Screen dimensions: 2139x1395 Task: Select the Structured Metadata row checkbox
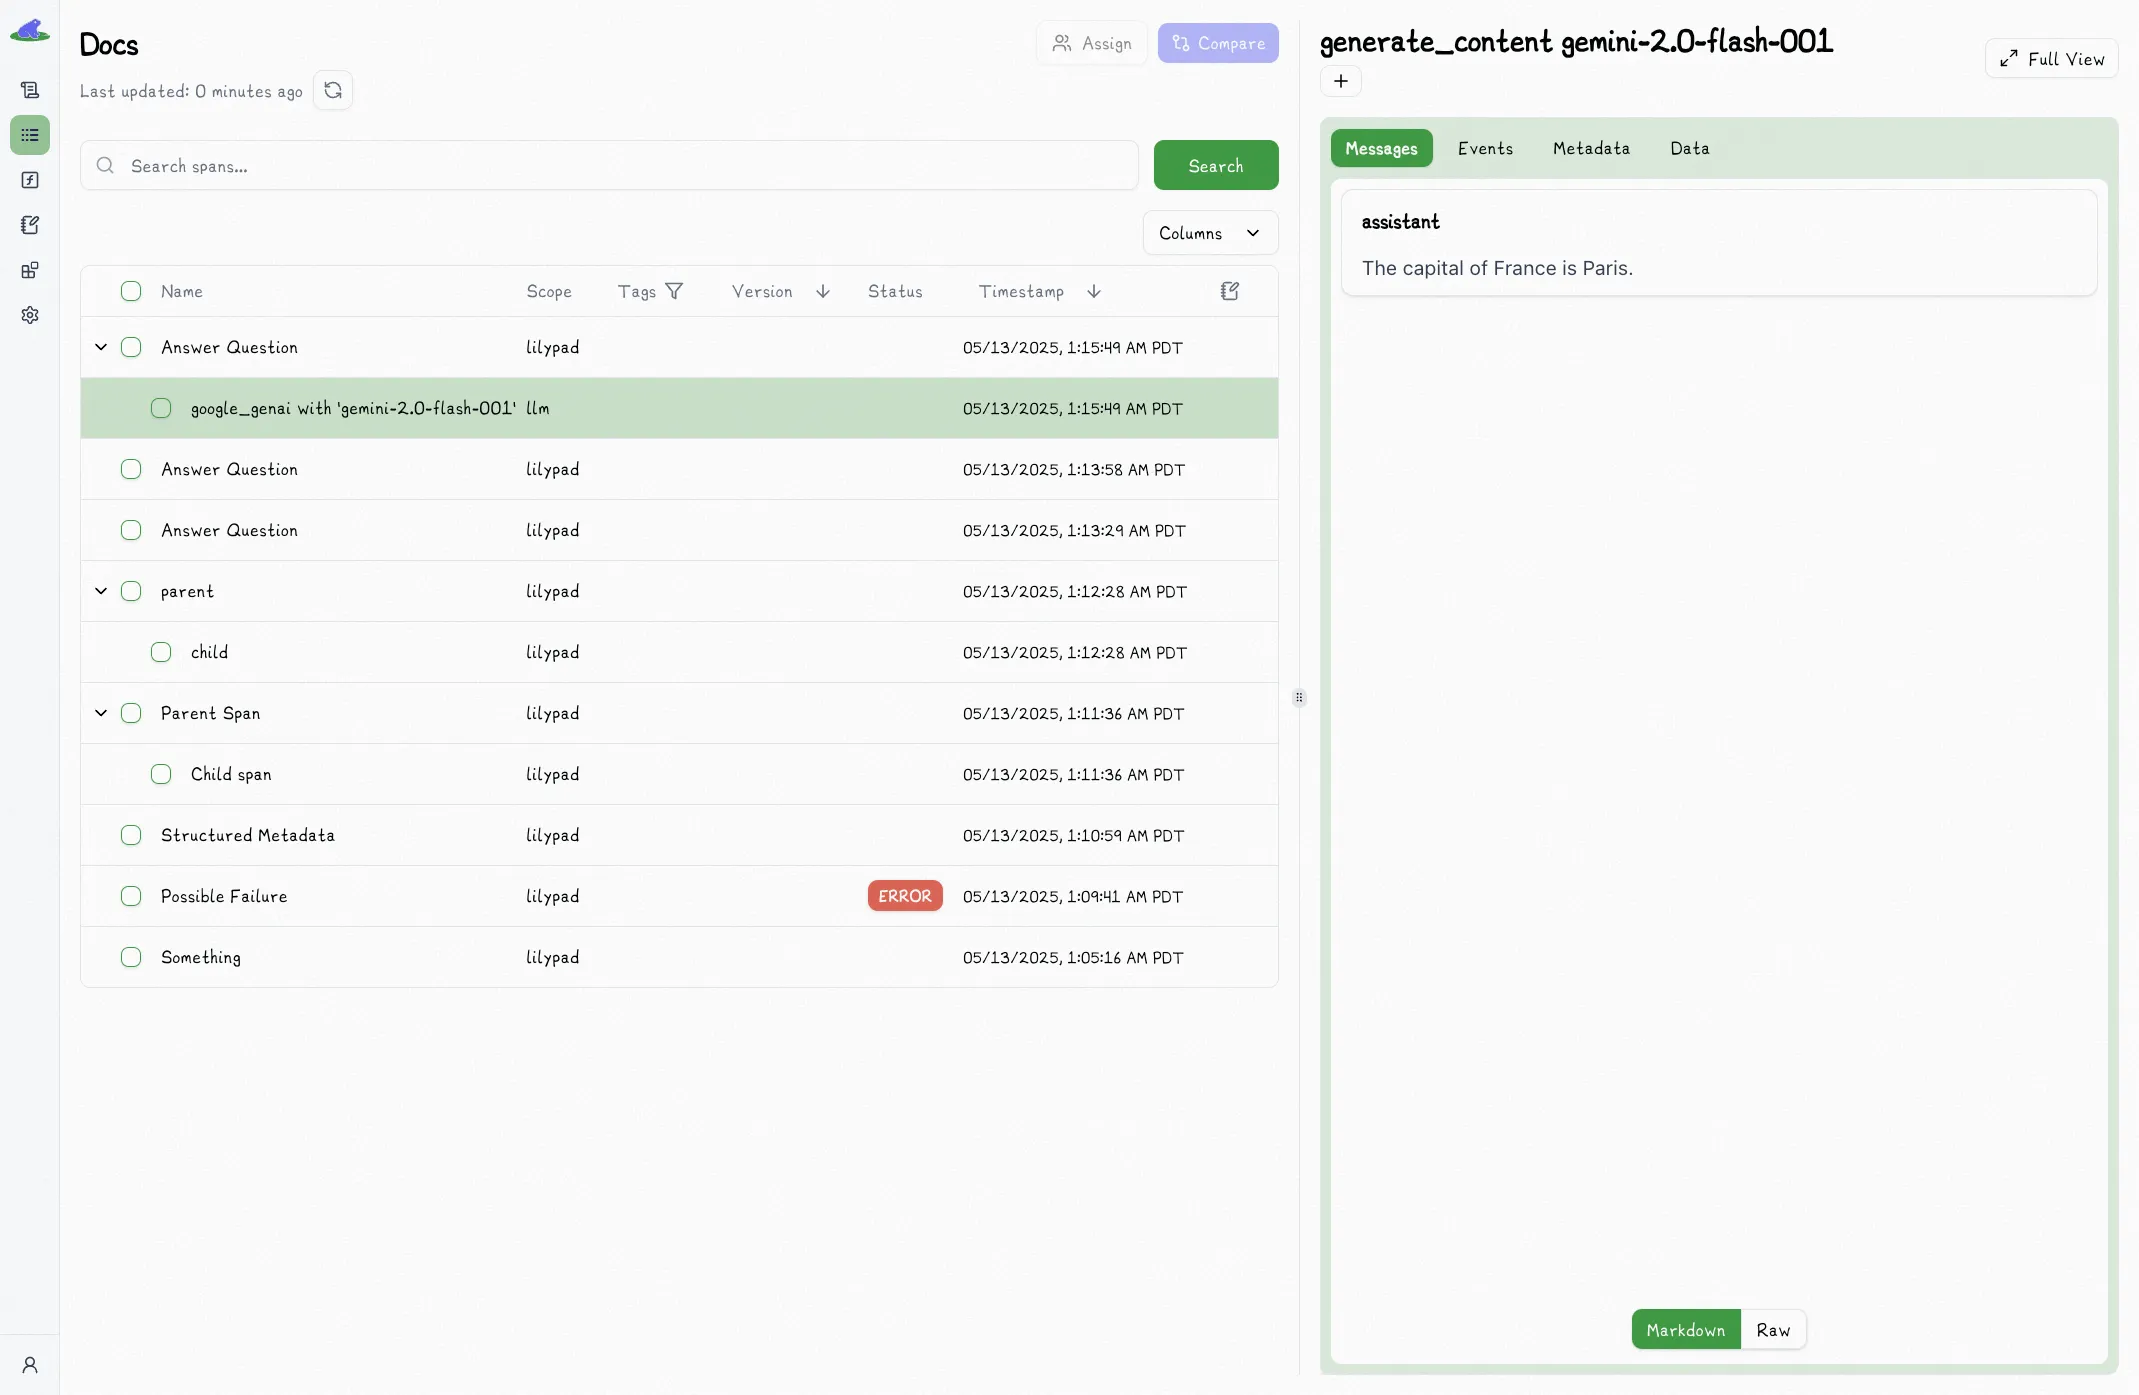pyautogui.click(x=131, y=835)
